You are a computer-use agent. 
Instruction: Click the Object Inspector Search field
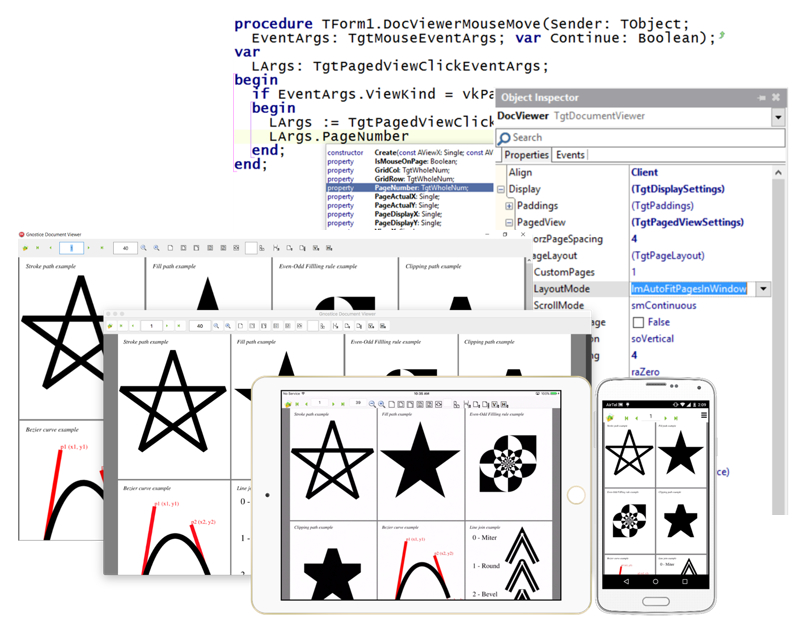point(640,138)
